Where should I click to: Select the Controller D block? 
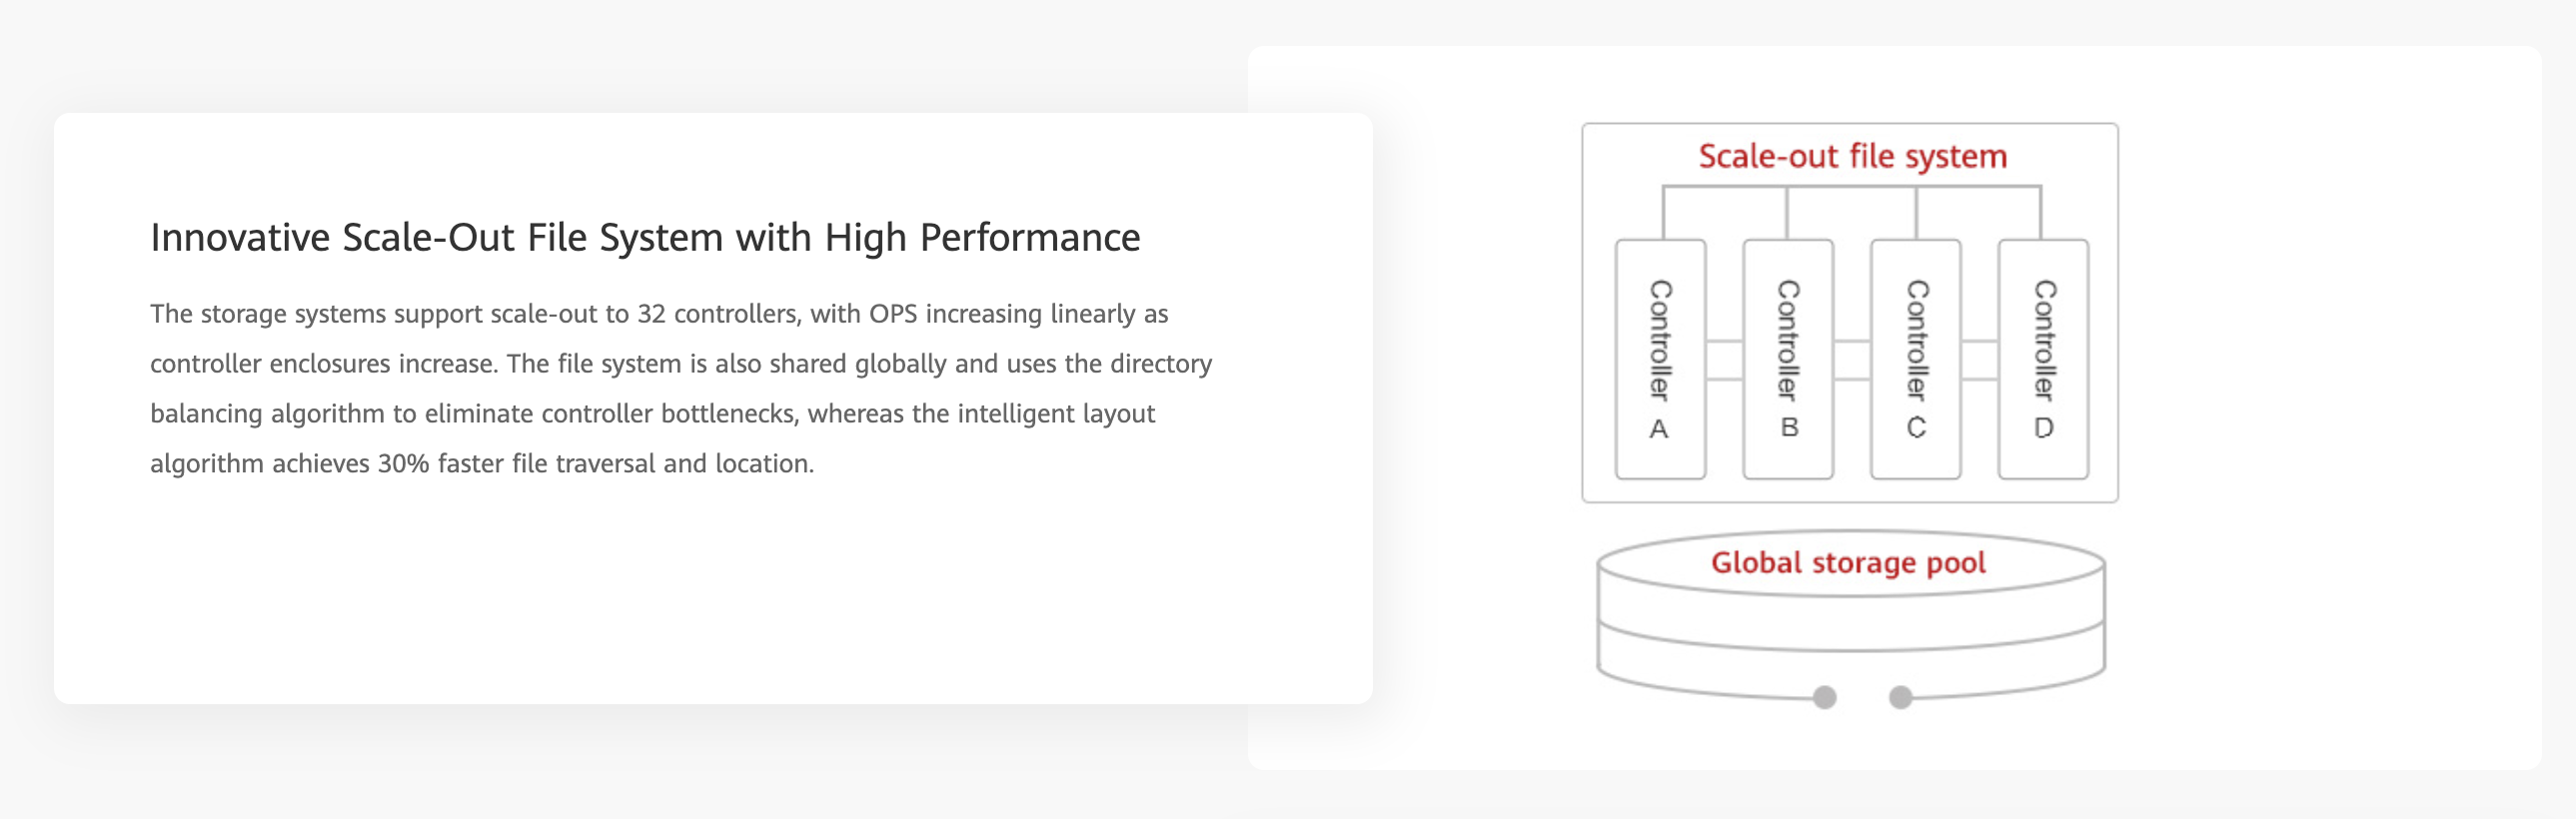coord(2043,358)
